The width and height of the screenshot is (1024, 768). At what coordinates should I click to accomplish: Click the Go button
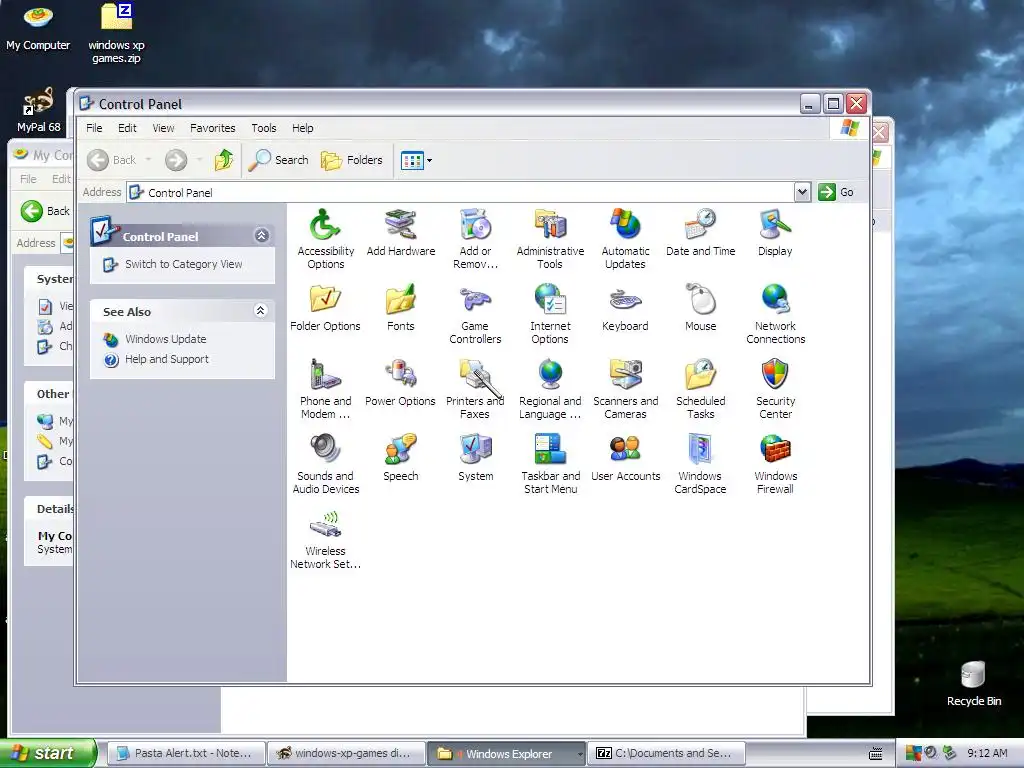[x=837, y=192]
